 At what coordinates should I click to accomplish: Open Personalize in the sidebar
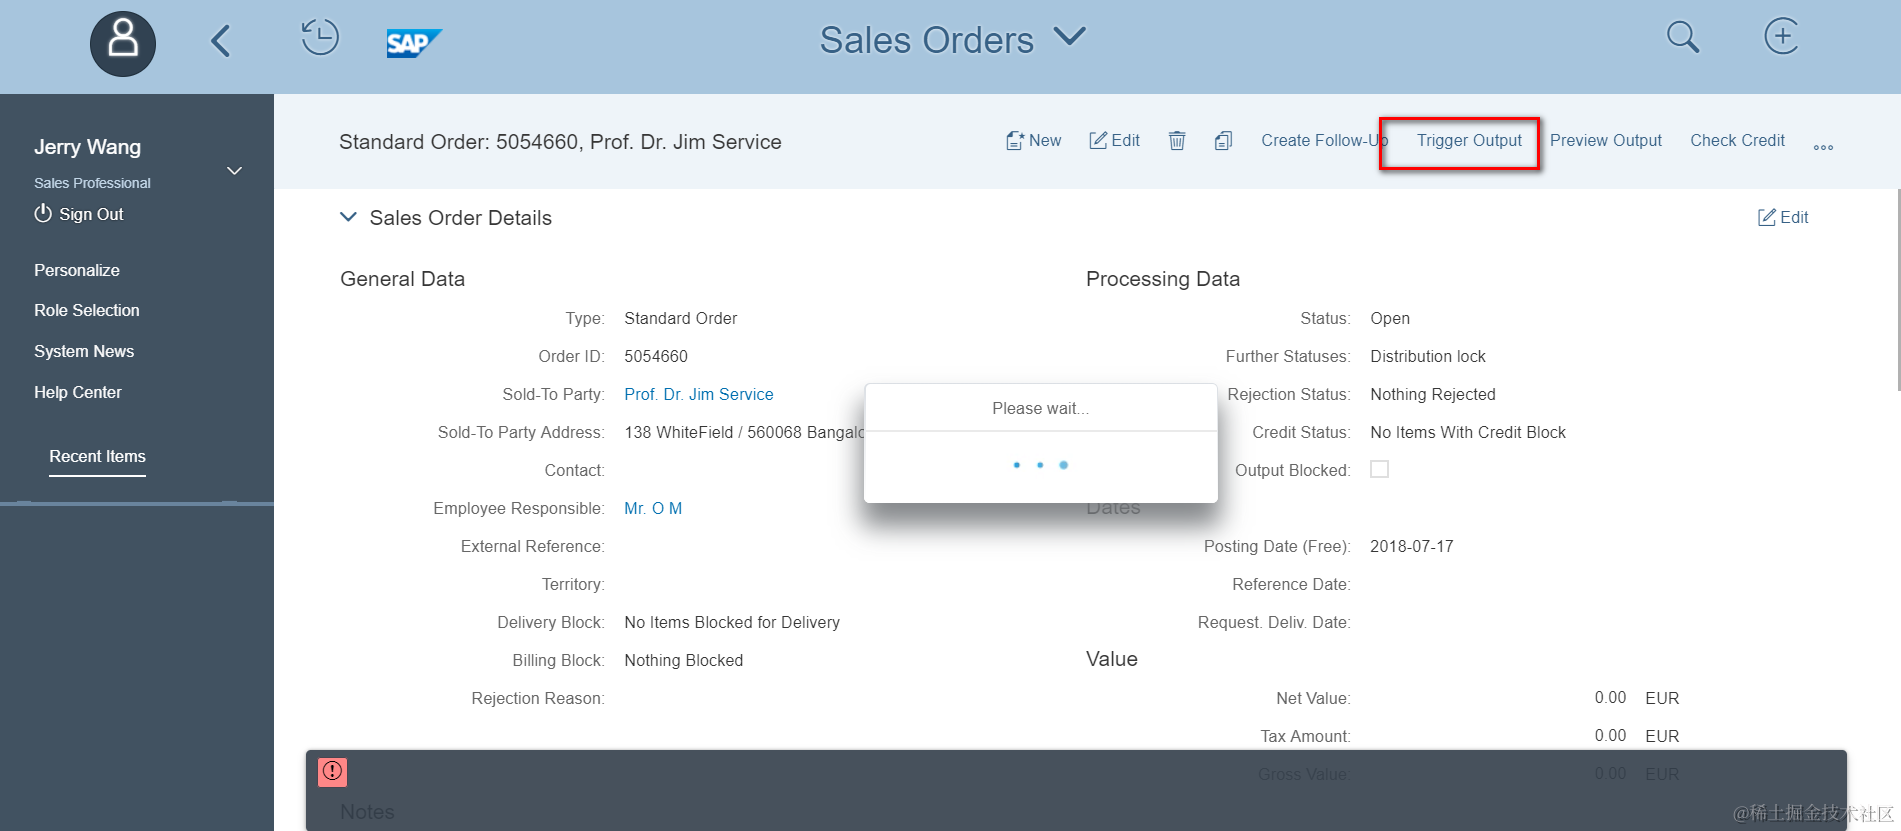[77, 270]
